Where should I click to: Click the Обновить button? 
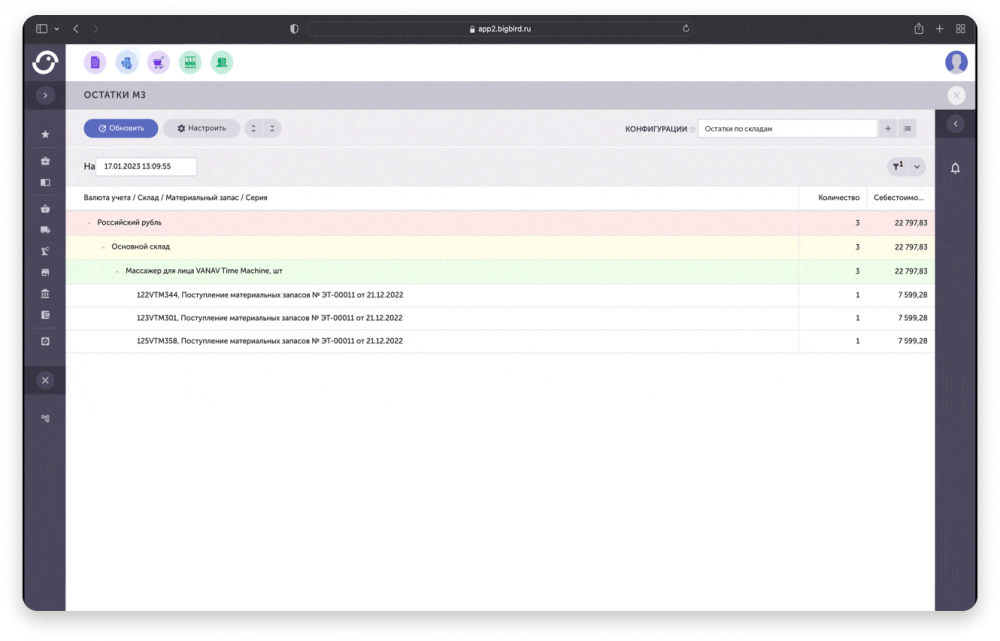[121, 128]
